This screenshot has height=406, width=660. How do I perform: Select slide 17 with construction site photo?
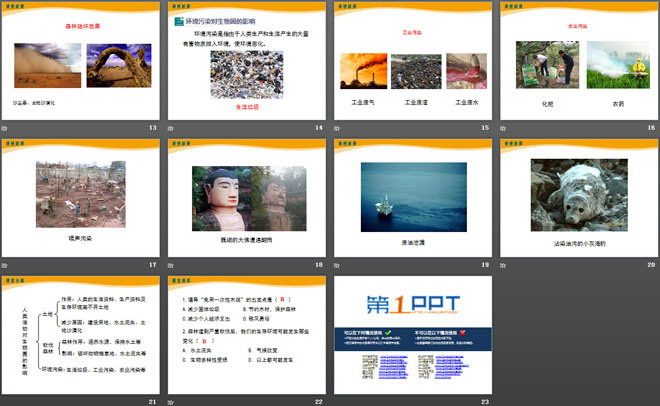[x=81, y=198]
